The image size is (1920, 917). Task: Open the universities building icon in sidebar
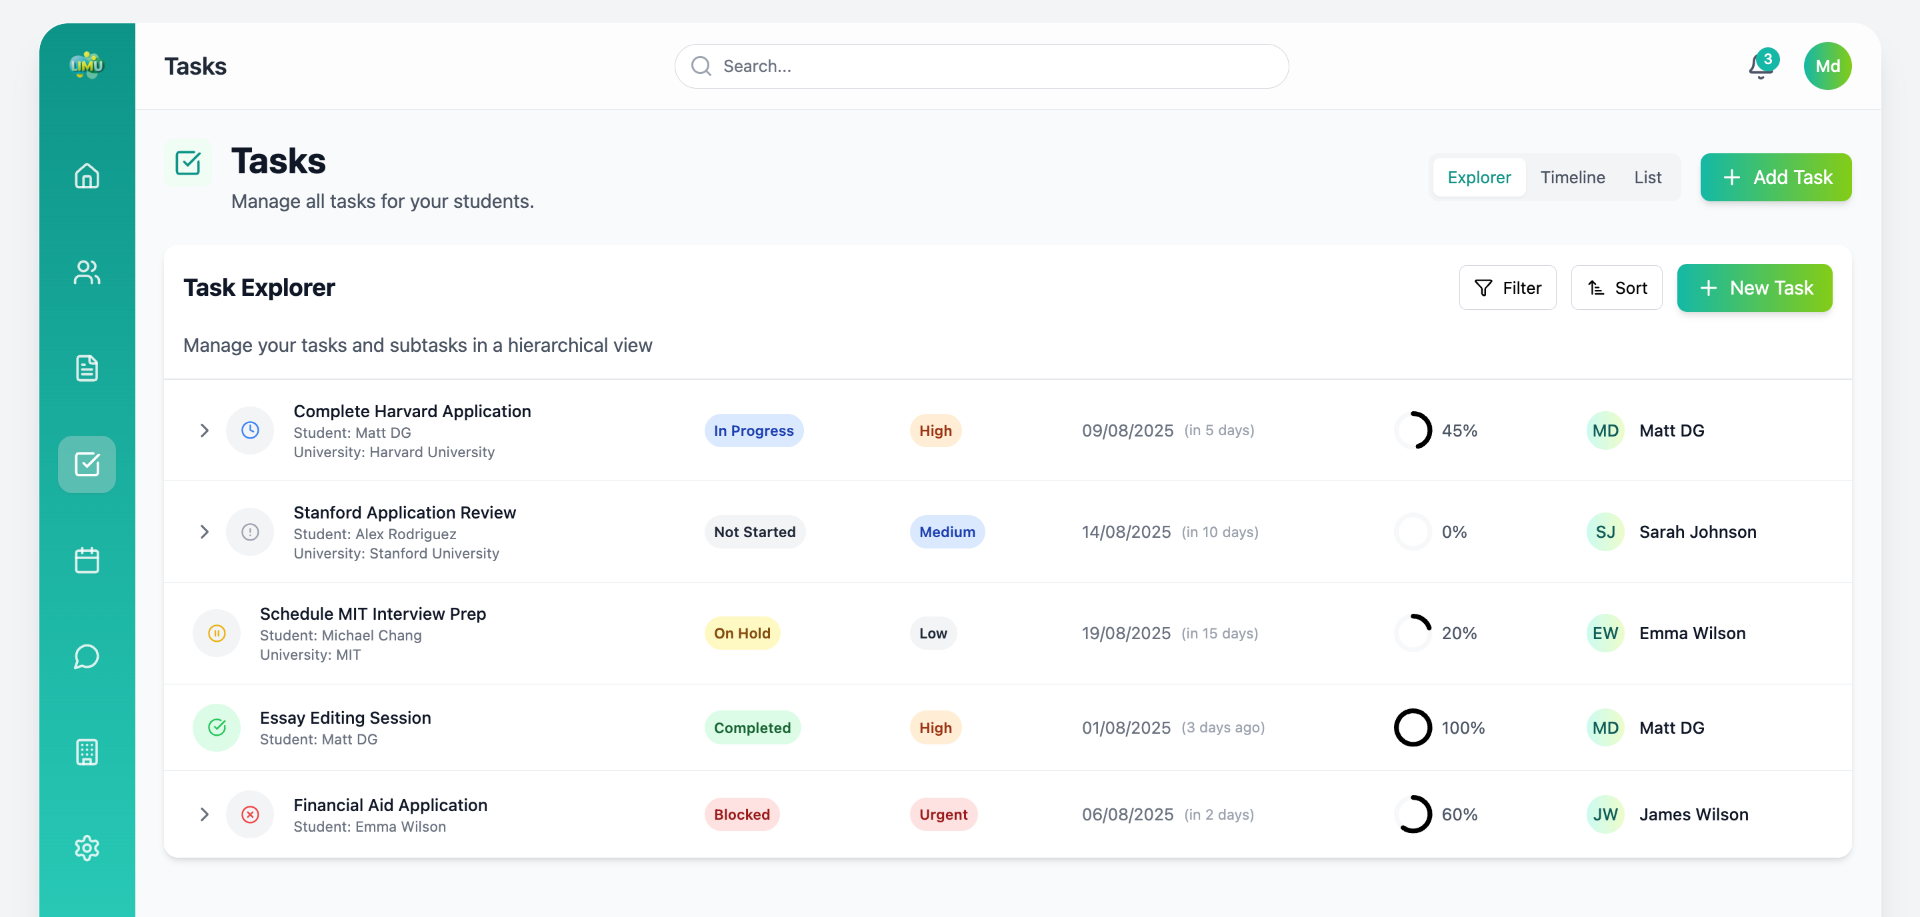coord(87,752)
